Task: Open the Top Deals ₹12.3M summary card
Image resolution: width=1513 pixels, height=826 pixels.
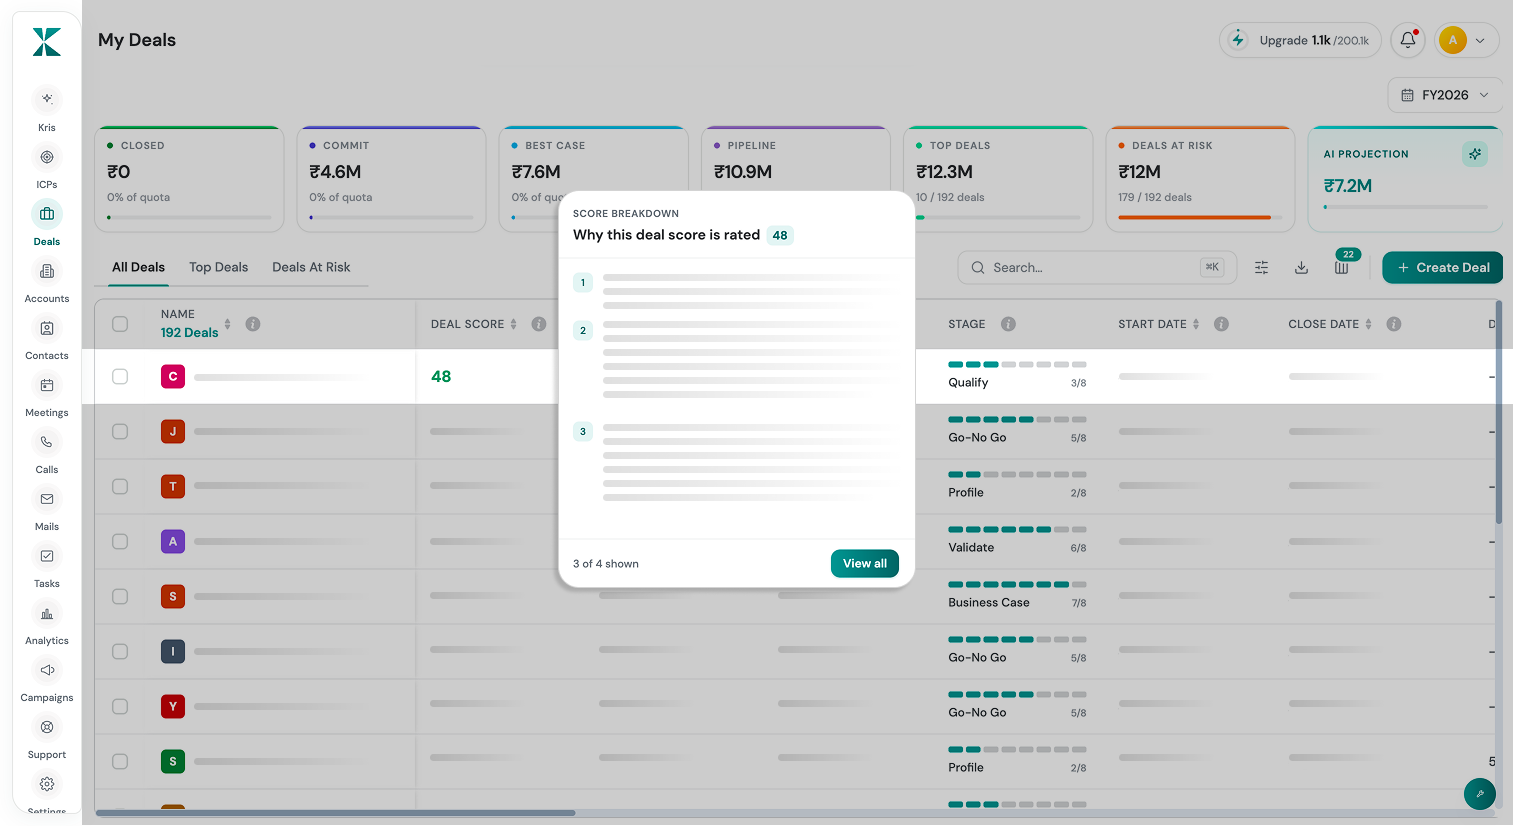Action: (x=998, y=179)
